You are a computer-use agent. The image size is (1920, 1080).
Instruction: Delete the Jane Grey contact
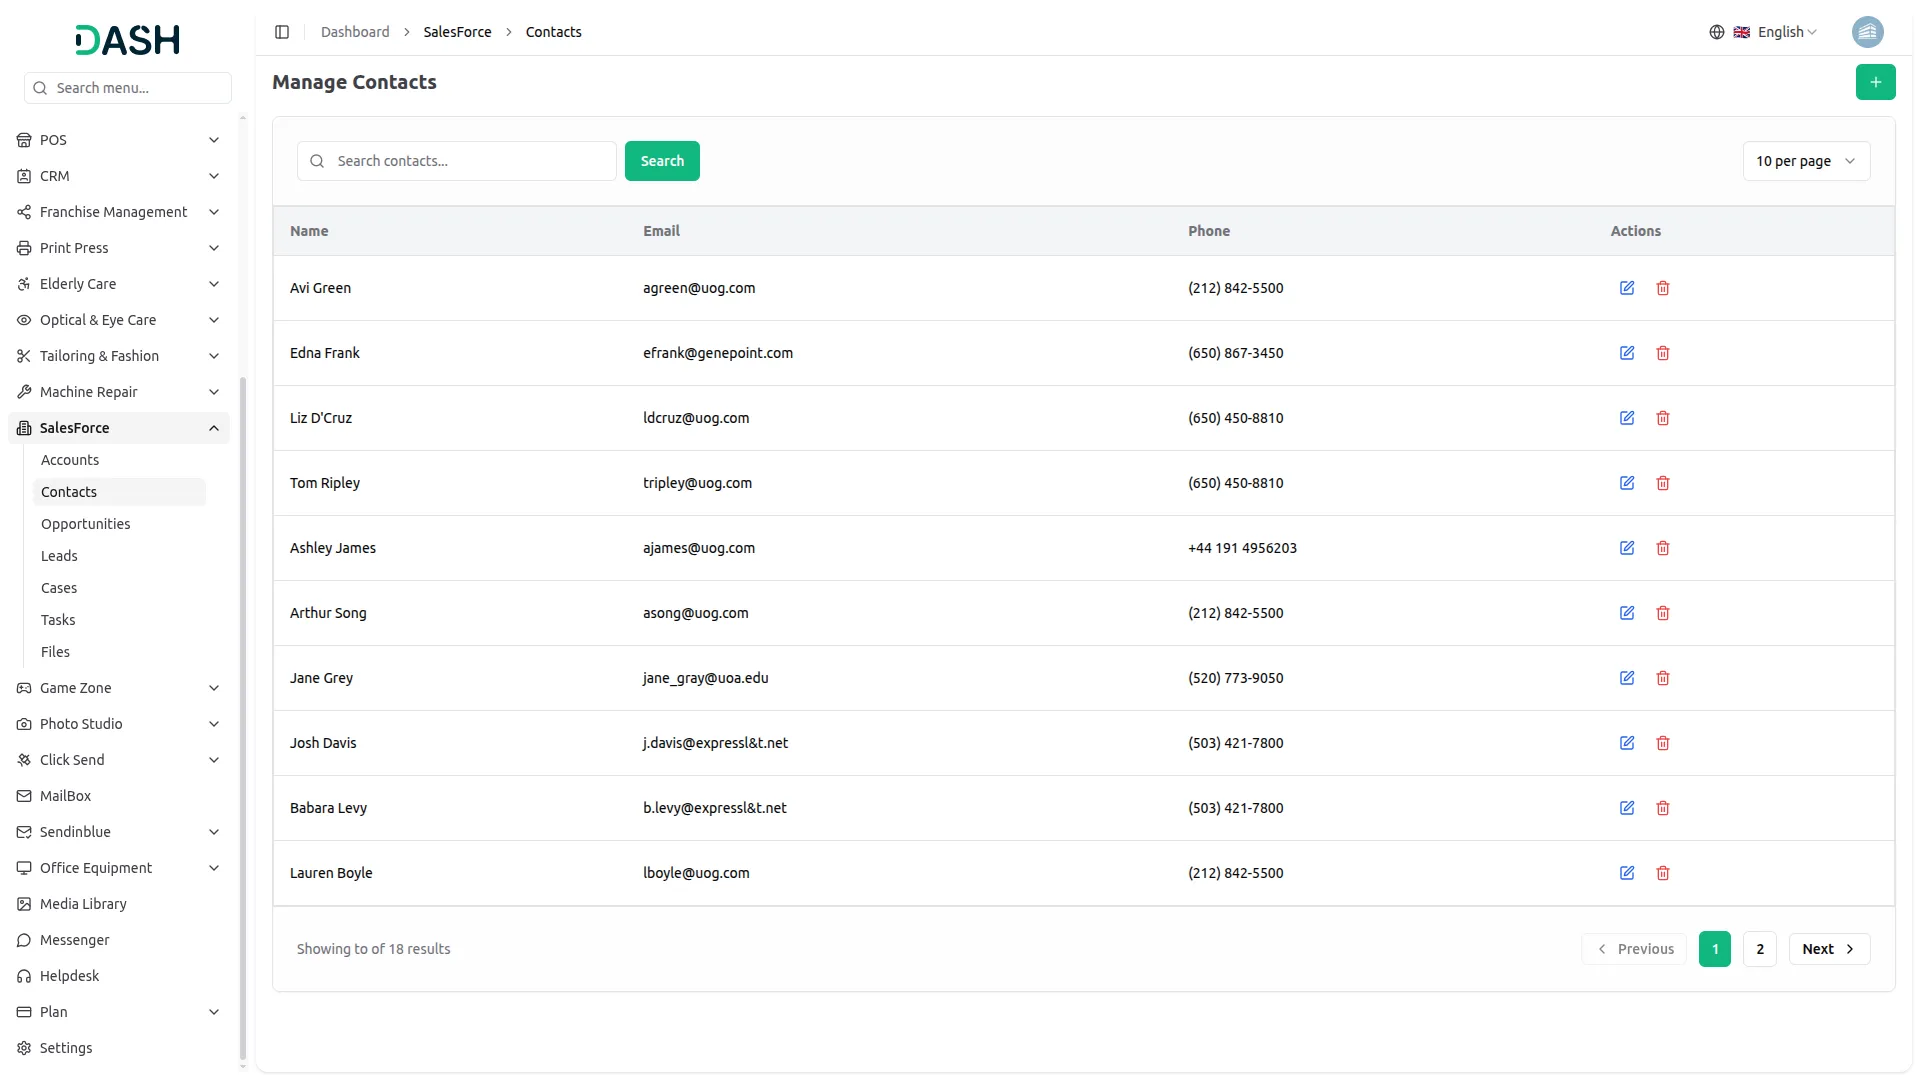click(1663, 678)
